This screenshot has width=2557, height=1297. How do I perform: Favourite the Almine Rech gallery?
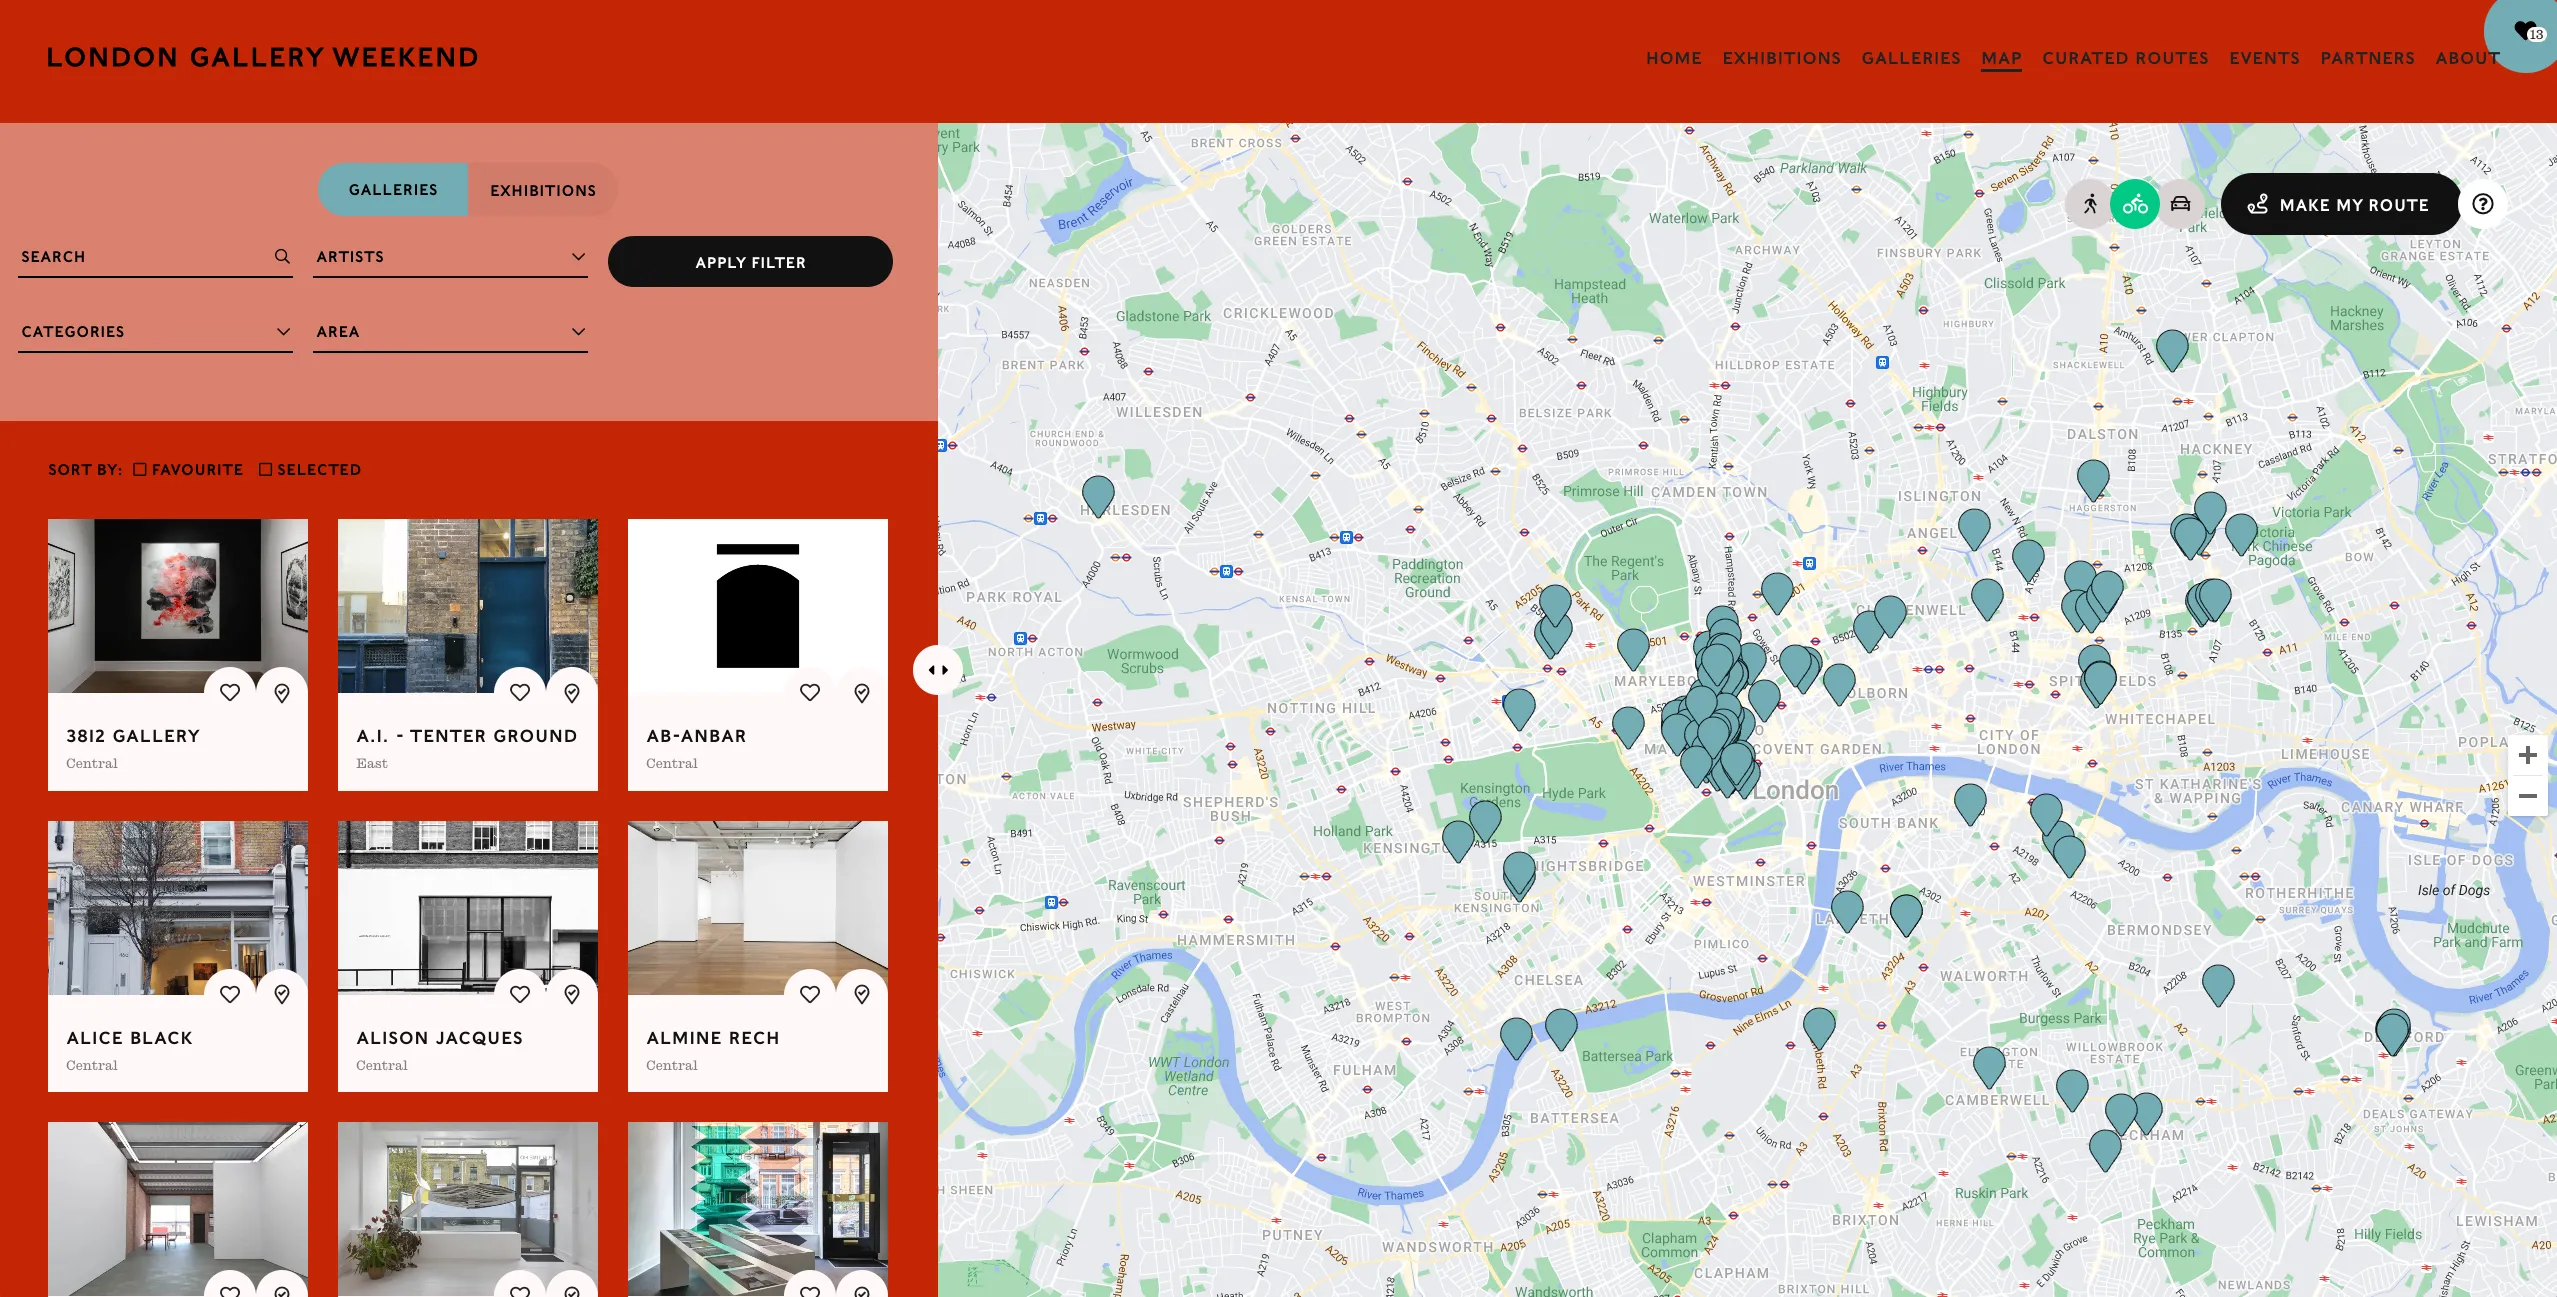tap(810, 994)
